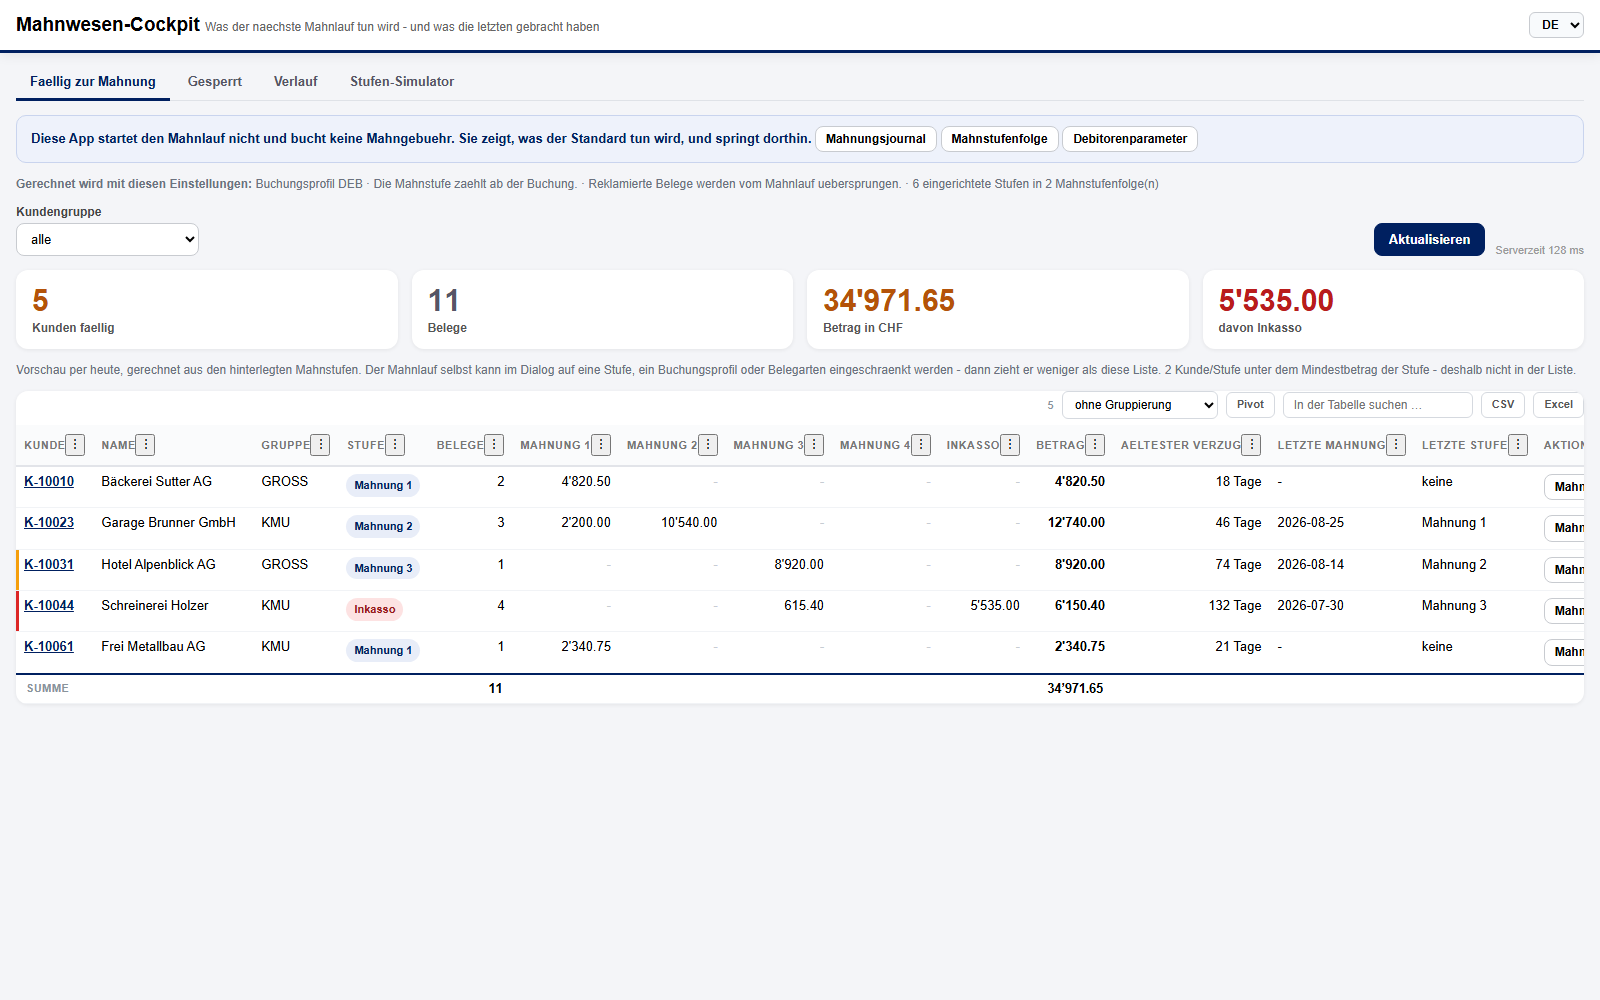Click the Aktualisieren button
1600x1000 pixels.
tap(1429, 240)
